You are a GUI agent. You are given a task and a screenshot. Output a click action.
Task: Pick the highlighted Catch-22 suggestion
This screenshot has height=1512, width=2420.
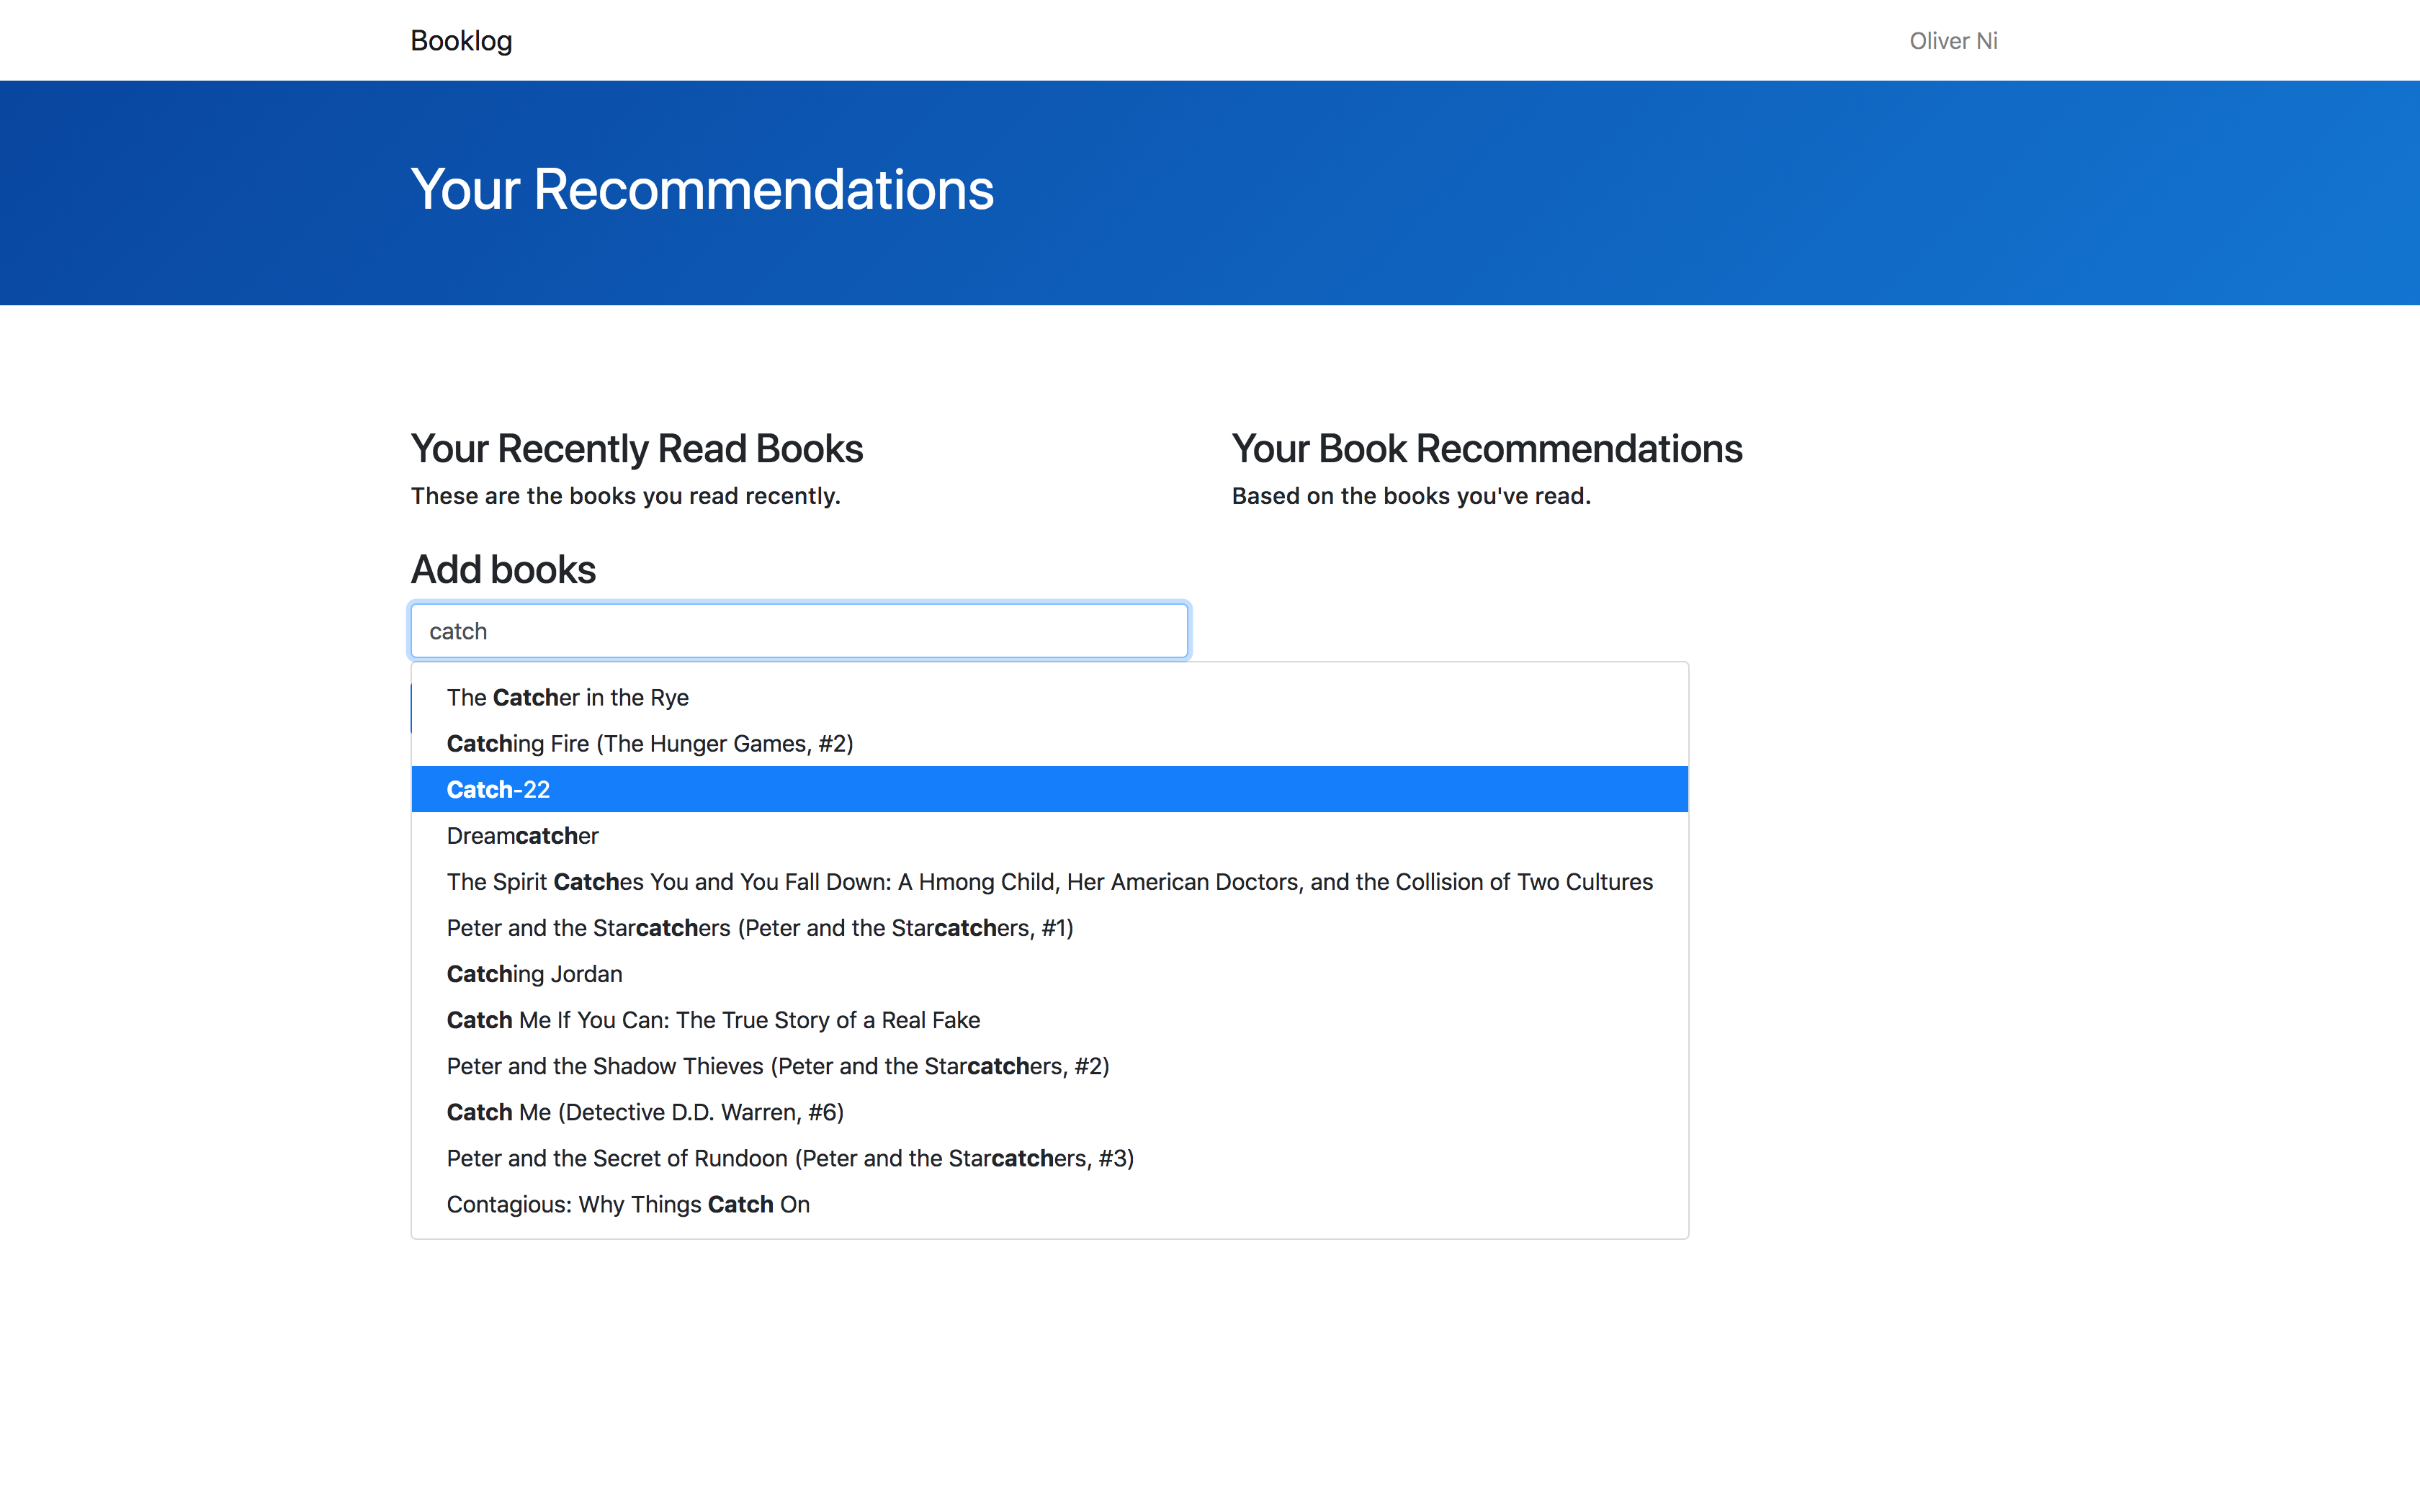[498, 790]
